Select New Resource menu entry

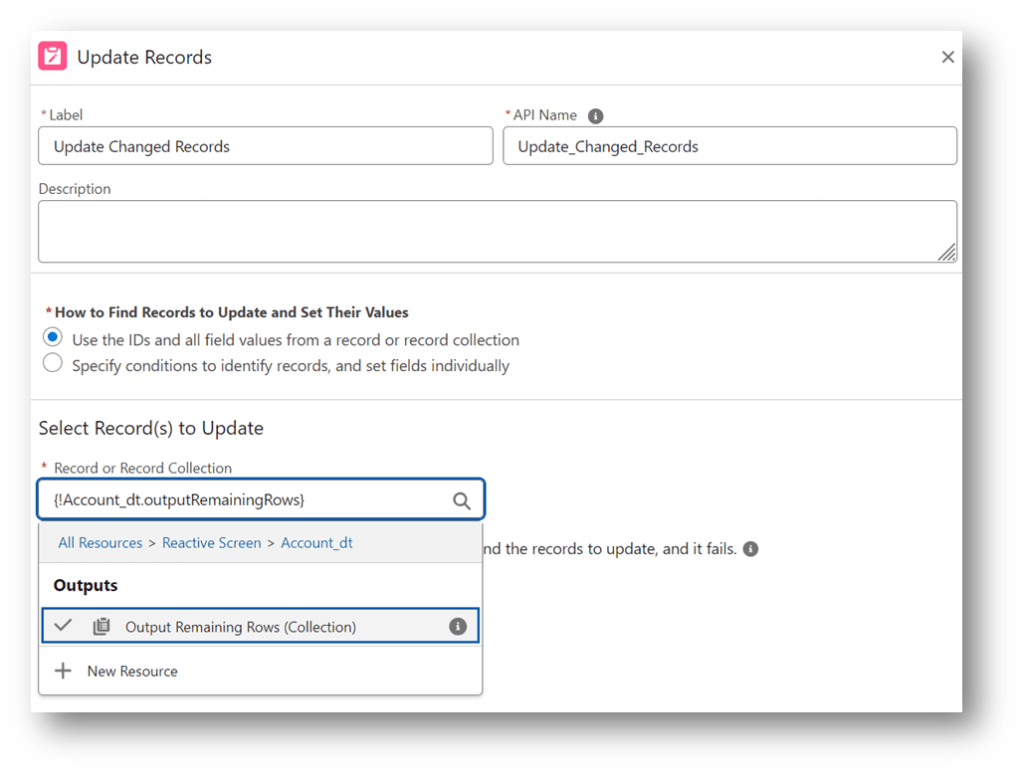132,671
